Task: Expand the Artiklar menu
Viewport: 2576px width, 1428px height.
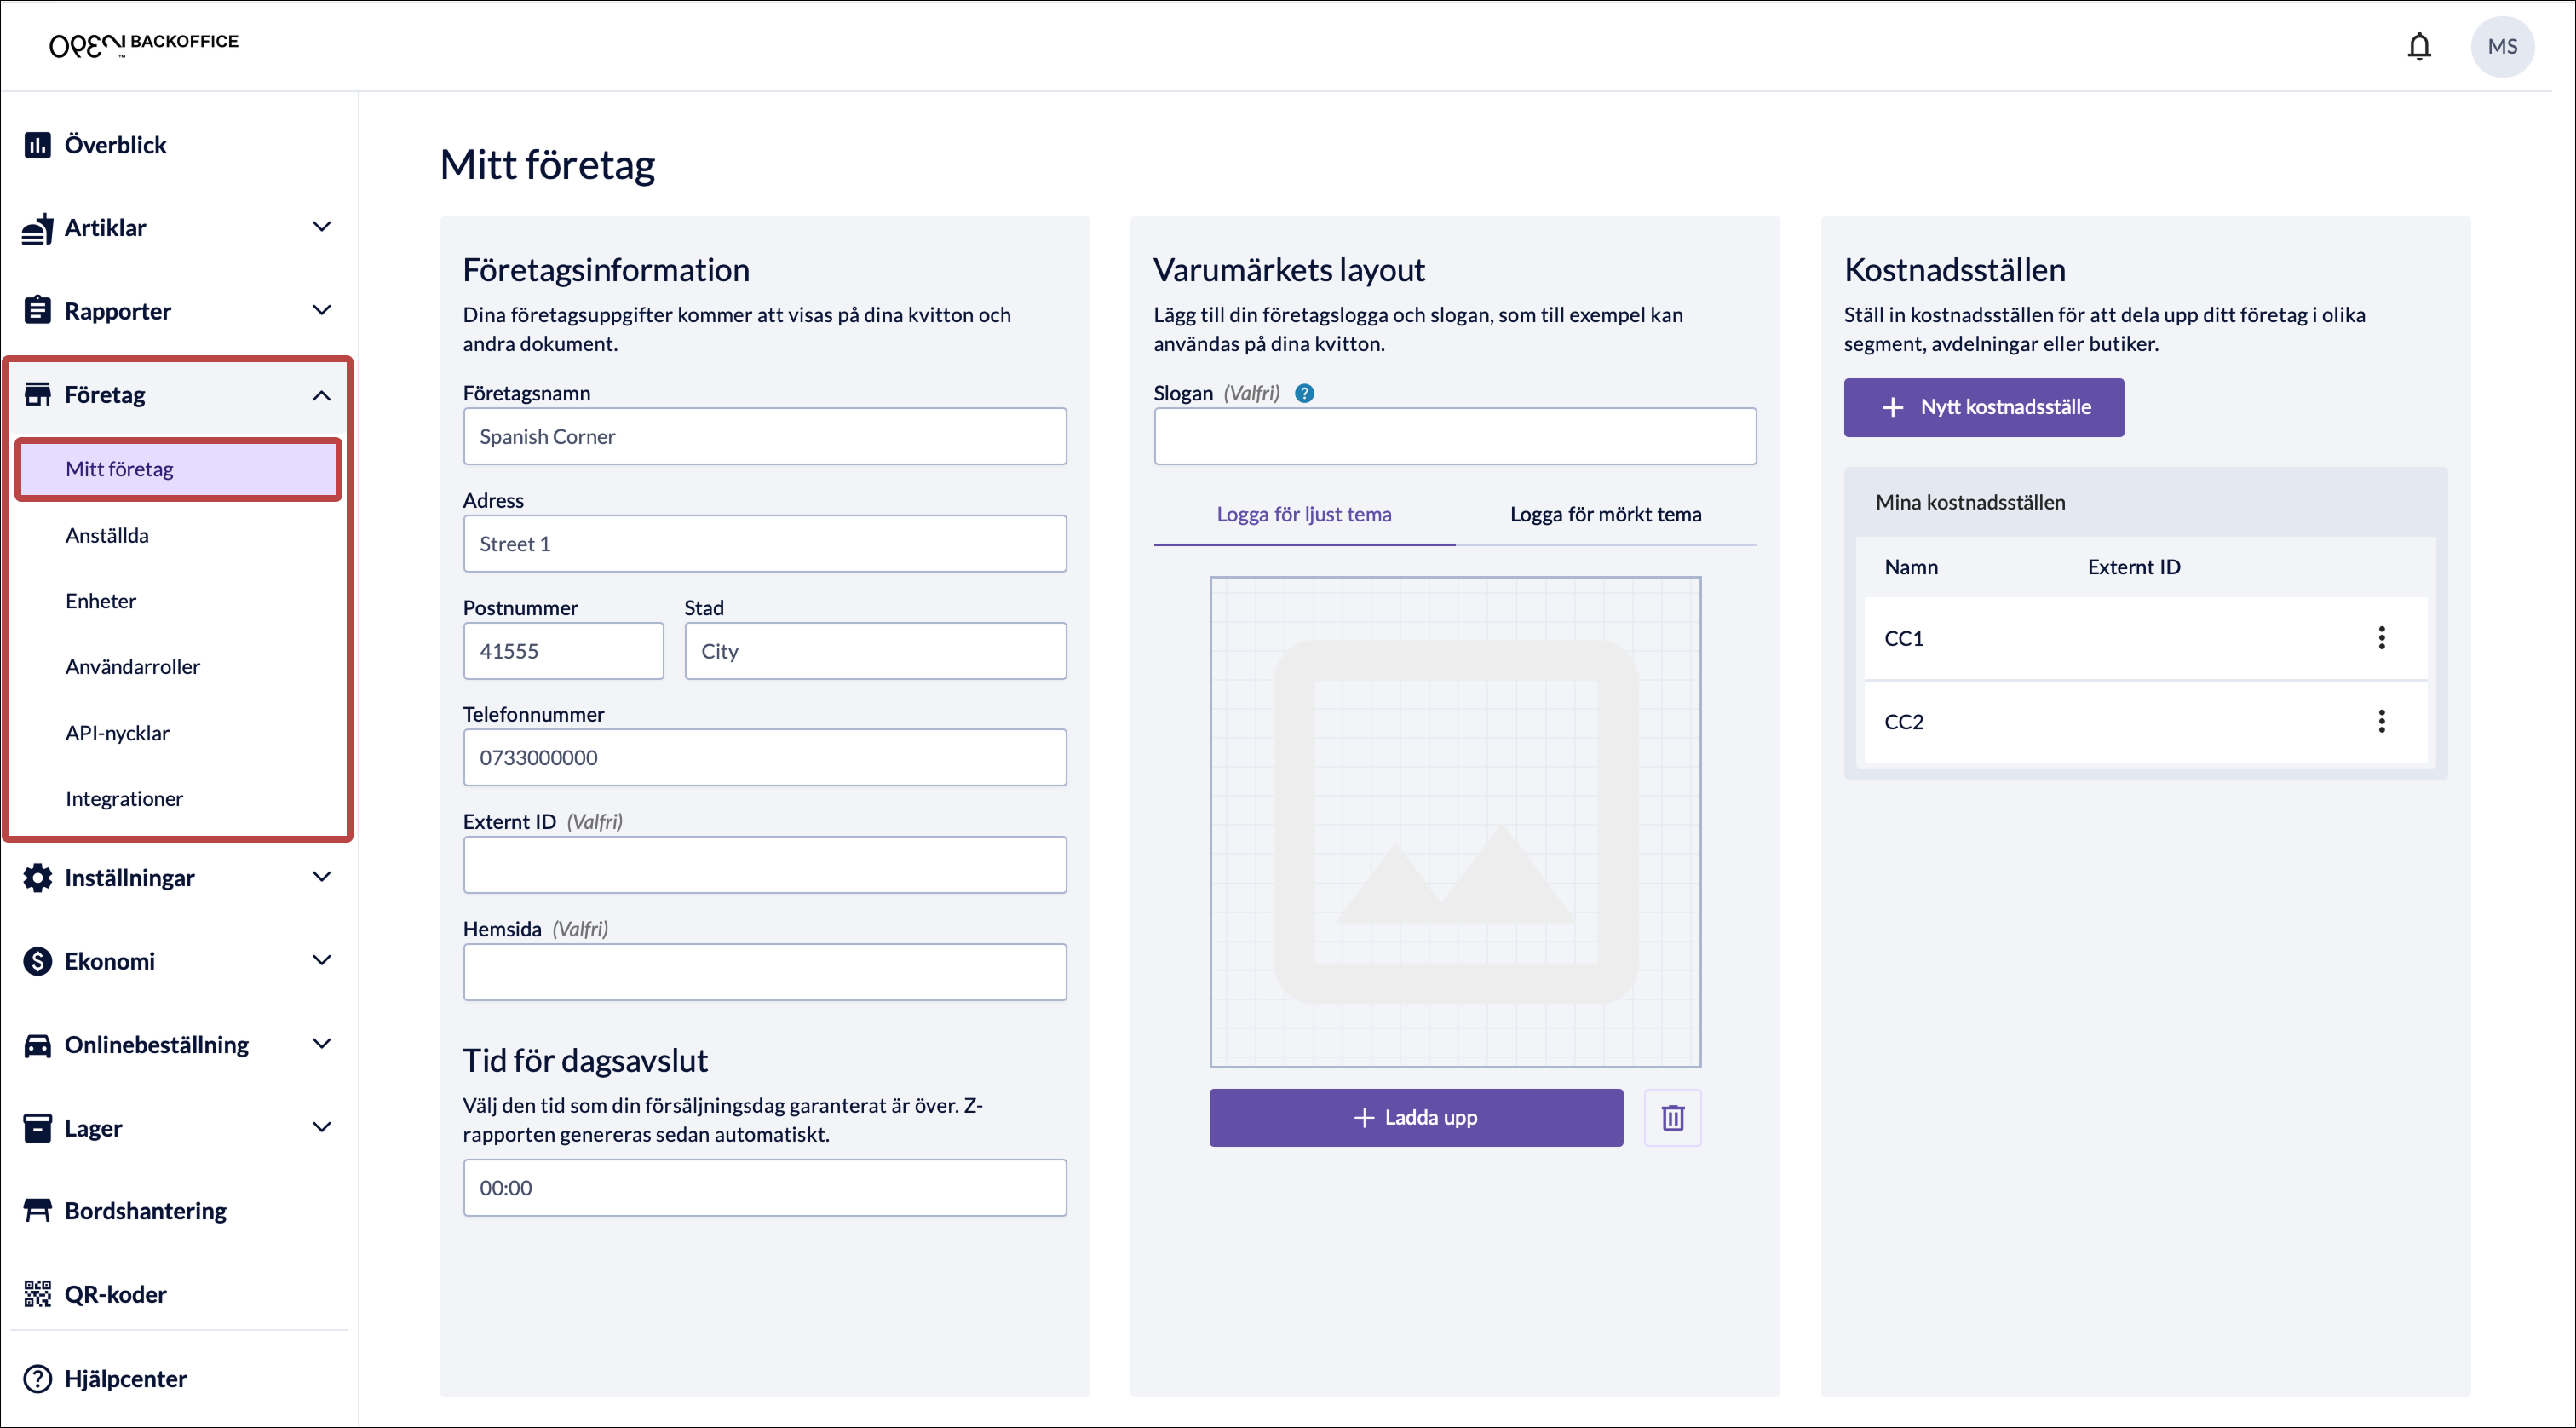Action: 321,227
